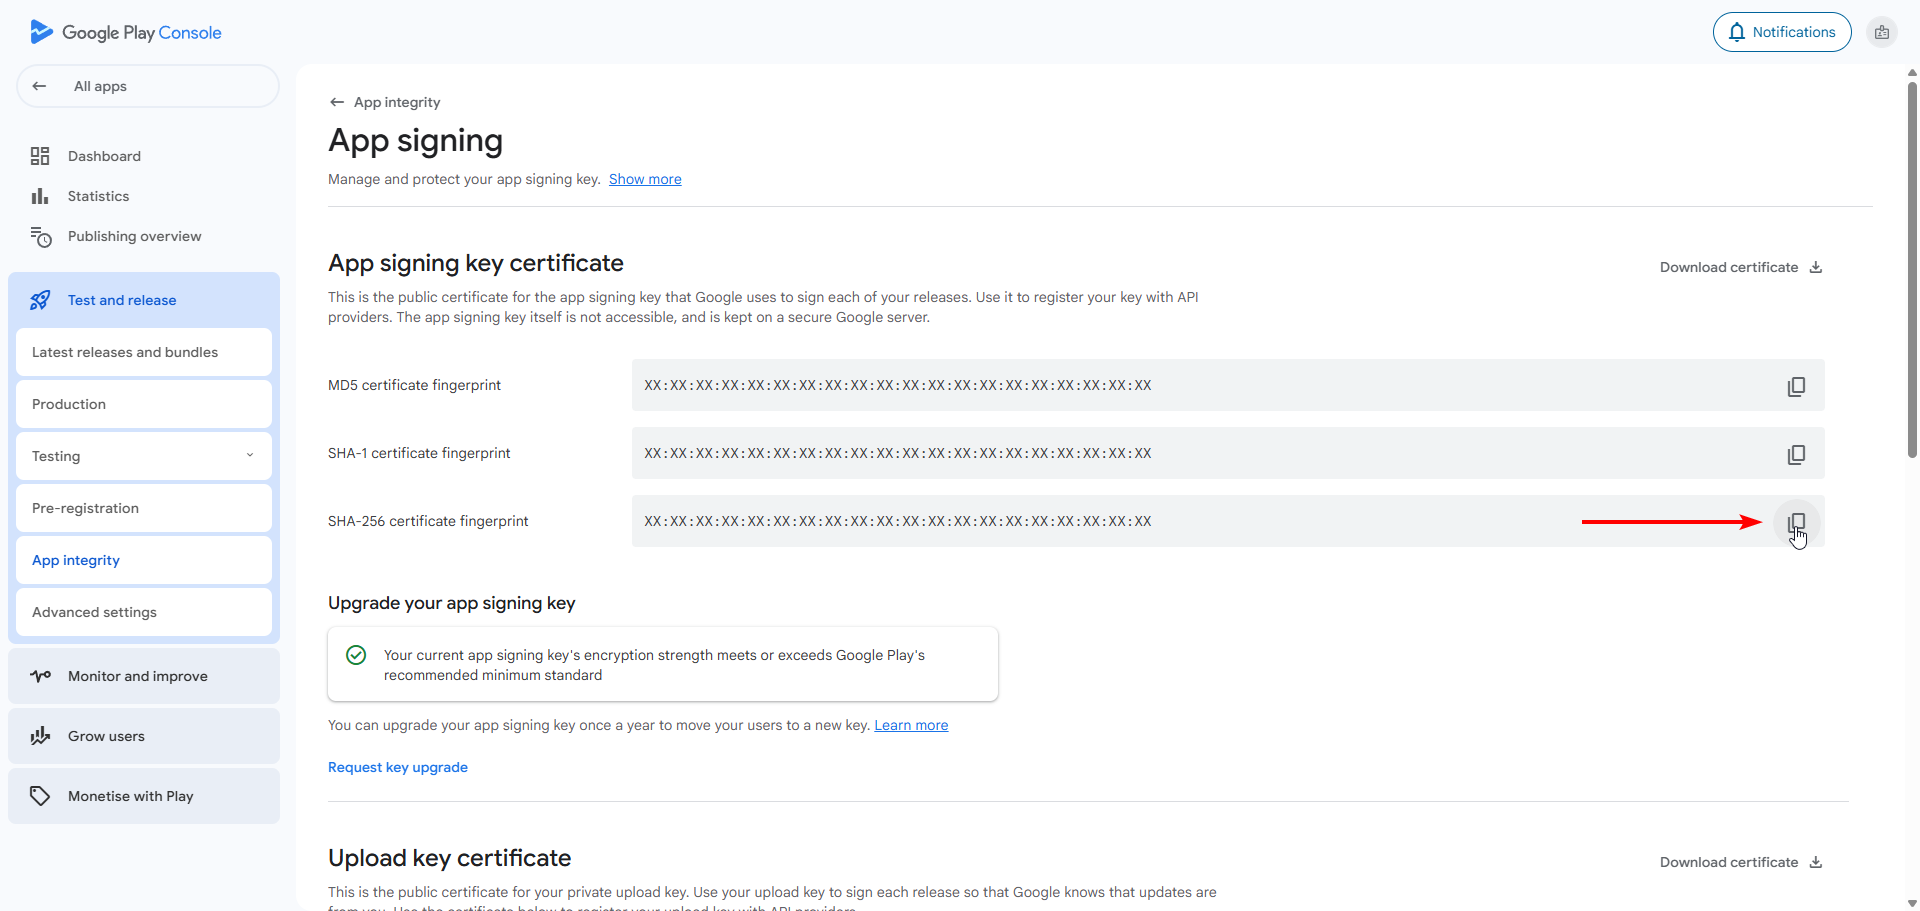Open the account avatar menu top right
This screenshot has width=1920, height=911.
click(1883, 31)
